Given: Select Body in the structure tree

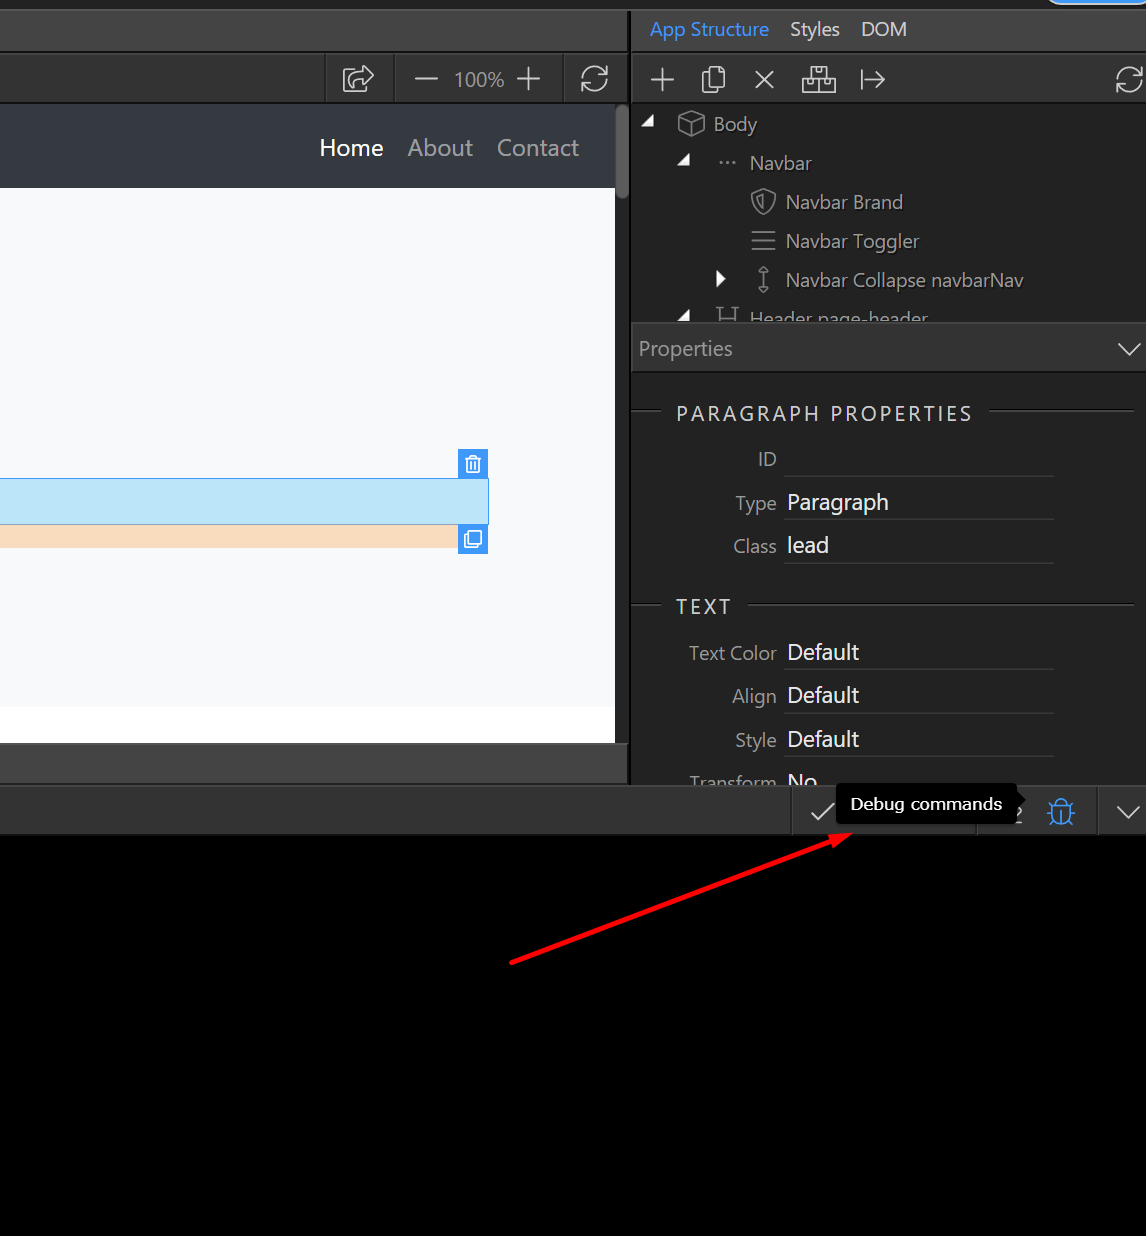Looking at the screenshot, I should 735,124.
